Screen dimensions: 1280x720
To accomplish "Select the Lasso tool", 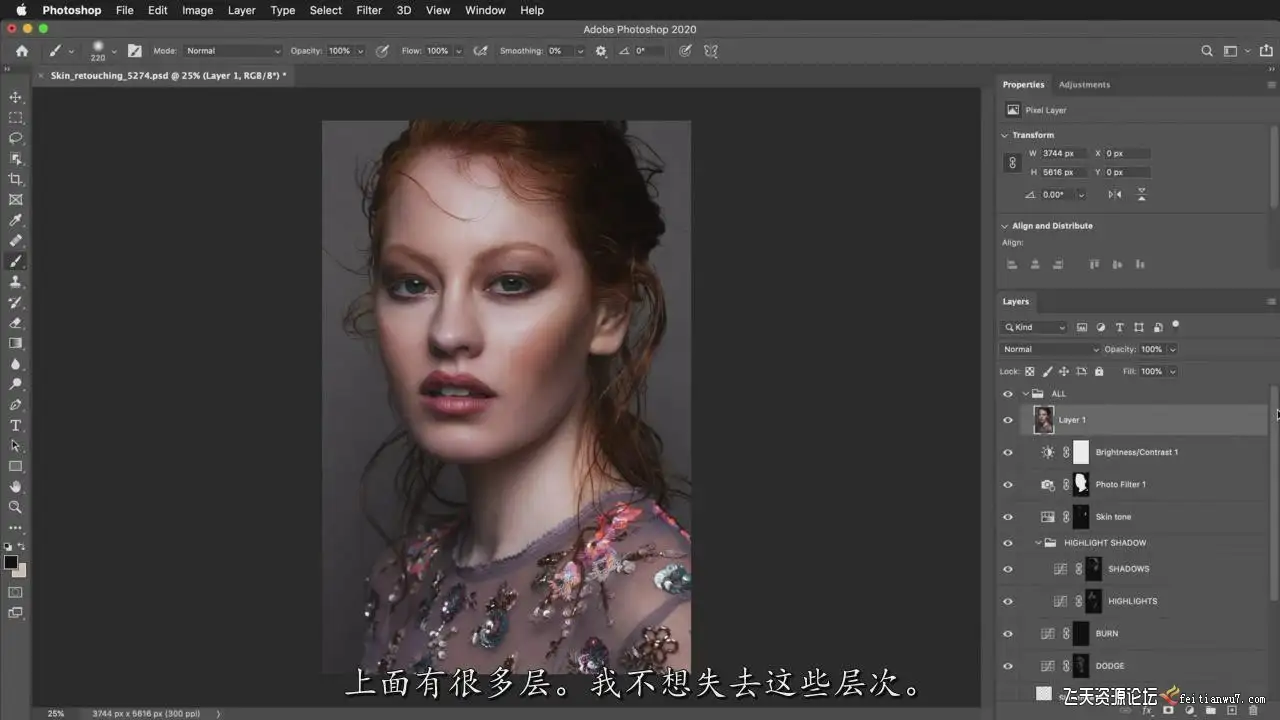I will [15, 138].
